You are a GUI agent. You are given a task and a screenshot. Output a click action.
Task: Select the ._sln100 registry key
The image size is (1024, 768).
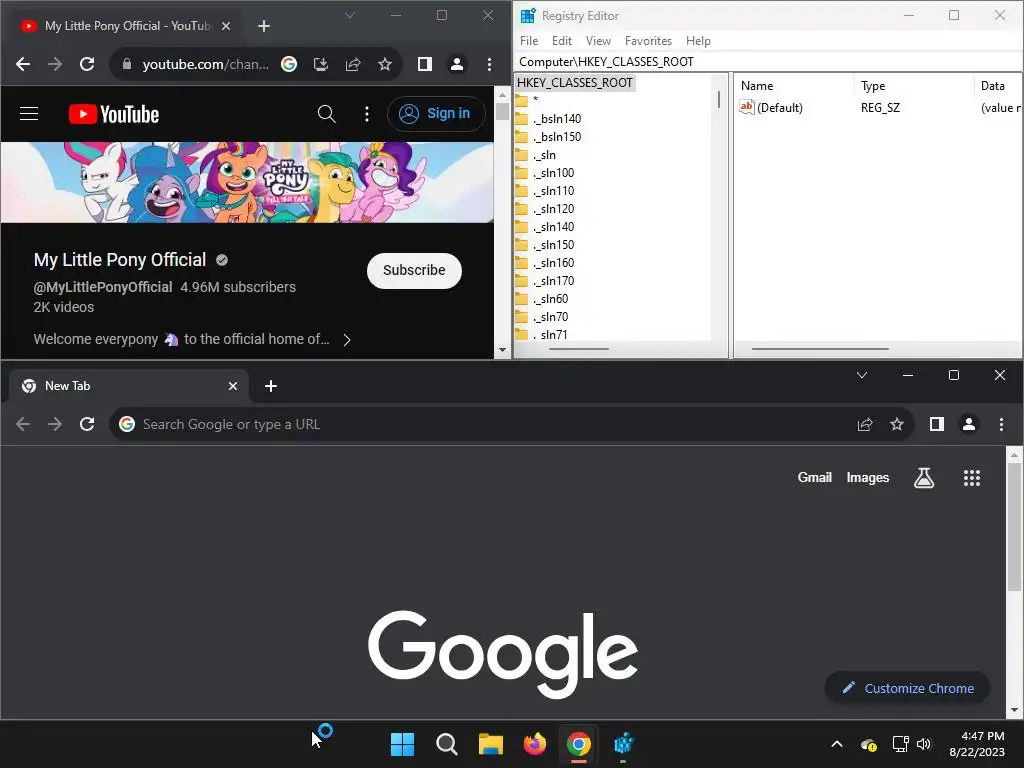(554, 173)
